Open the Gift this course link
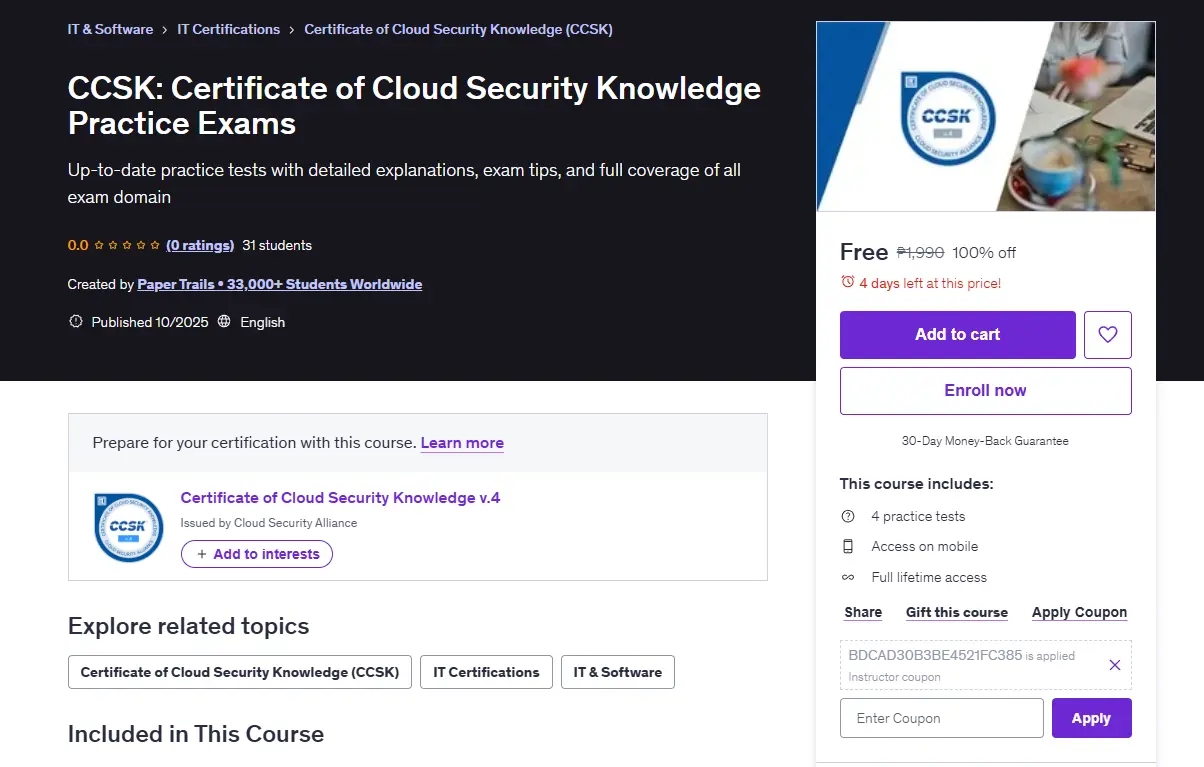This screenshot has height=767, width=1204. [x=957, y=612]
